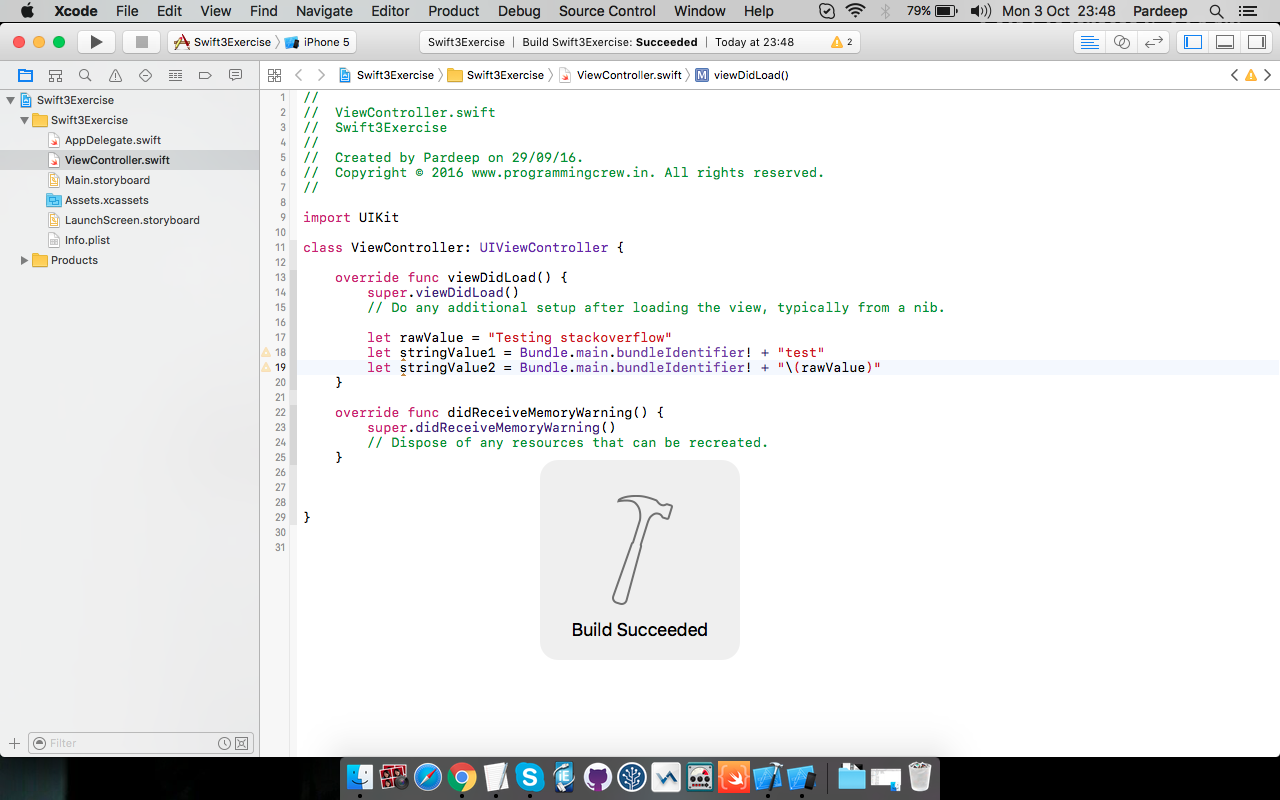Open the Source Control menu
Image resolution: width=1280 pixels, height=800 pixels.
coord(607,11)
